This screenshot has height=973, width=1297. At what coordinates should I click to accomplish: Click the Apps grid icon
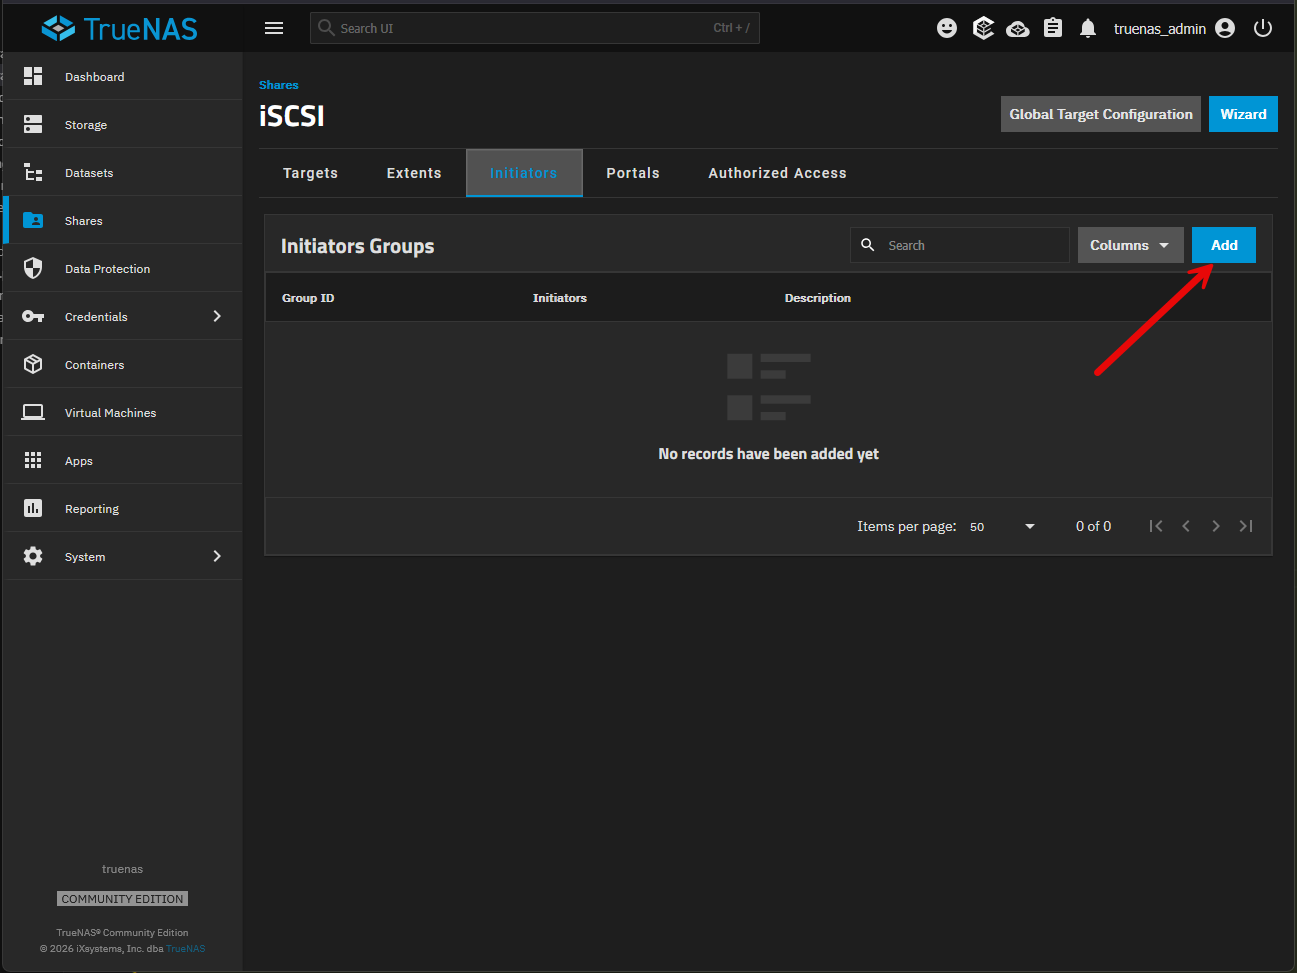[33, 460]
